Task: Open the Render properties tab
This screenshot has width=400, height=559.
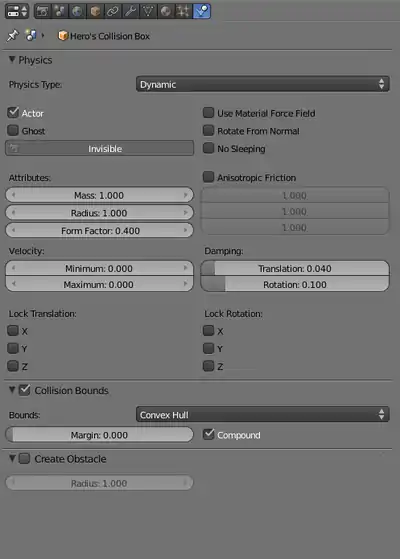Action: coord(43,11)
